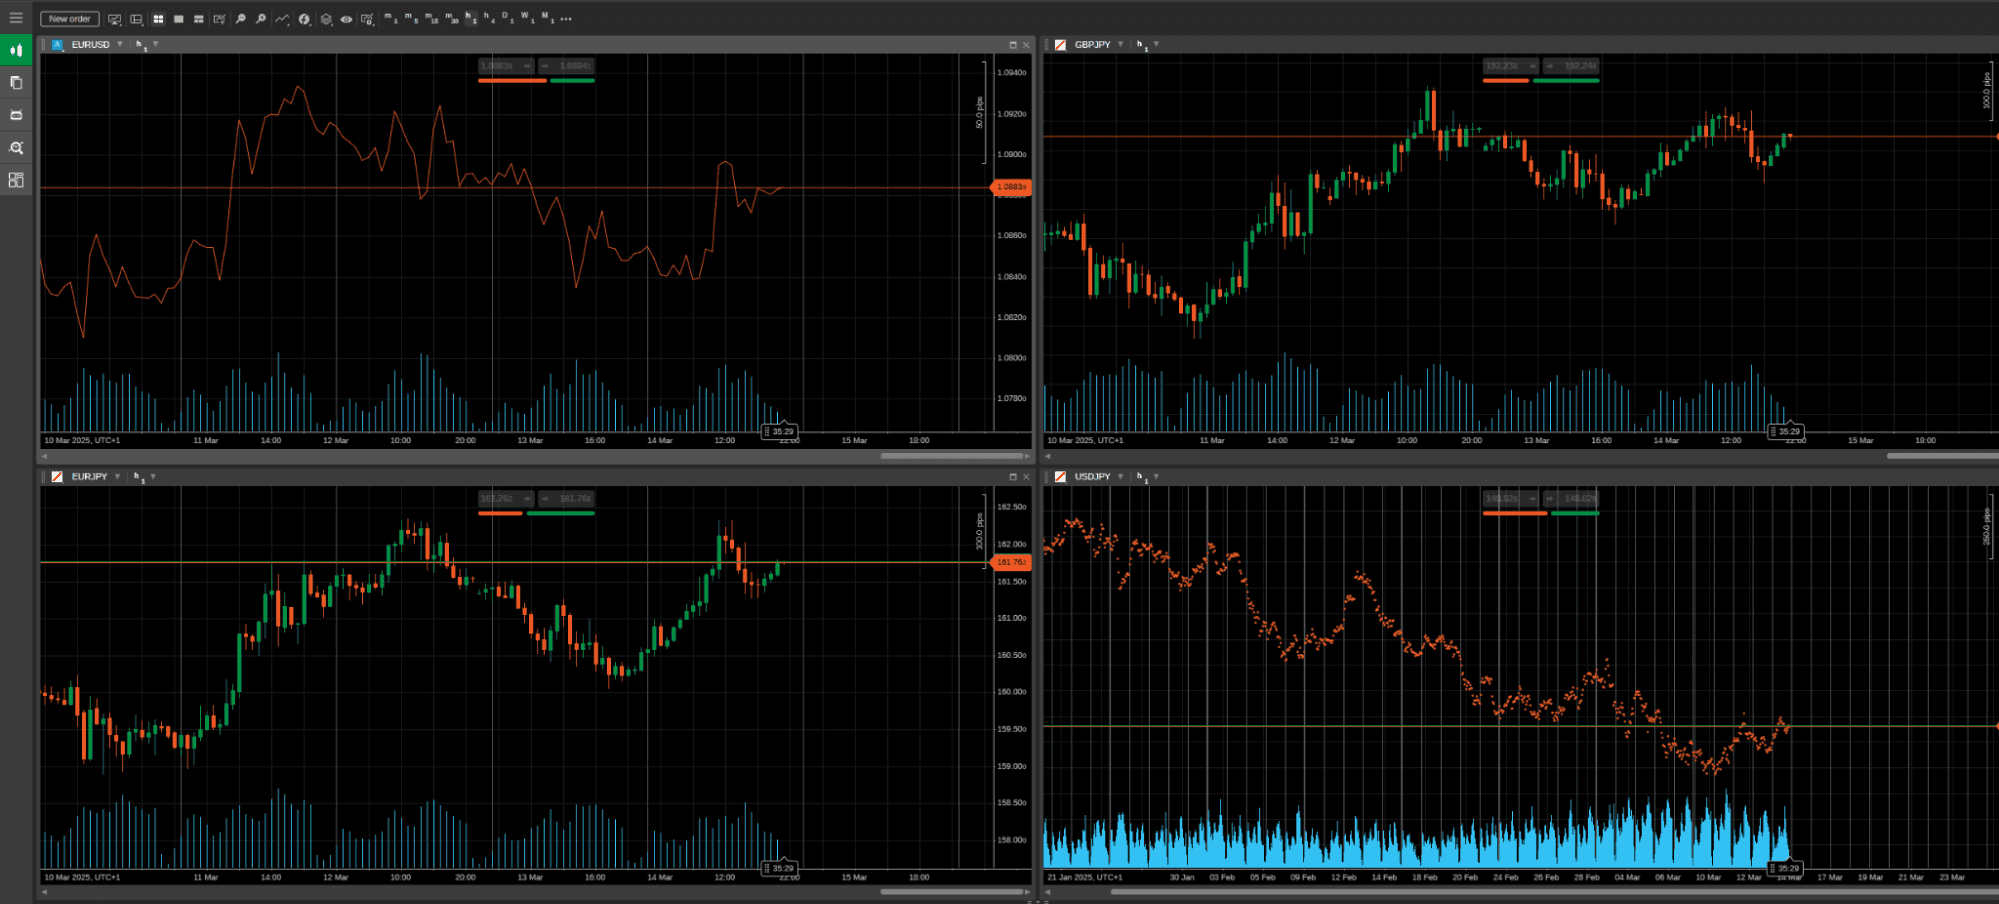Viewport: 1999px width, 904px height.
Task: Open the Trade candlestick sidebar section
Action: pos(16,50)
